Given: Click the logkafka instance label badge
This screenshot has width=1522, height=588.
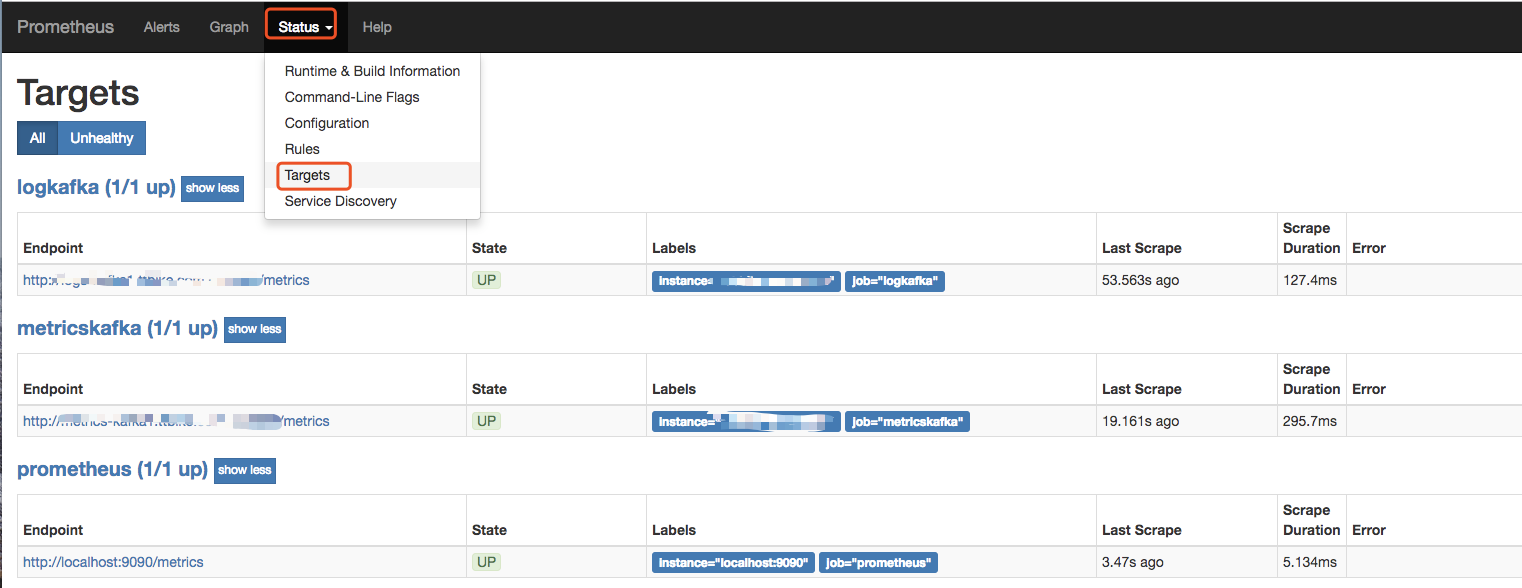Looking at the screenshot, I should (746, 281).
